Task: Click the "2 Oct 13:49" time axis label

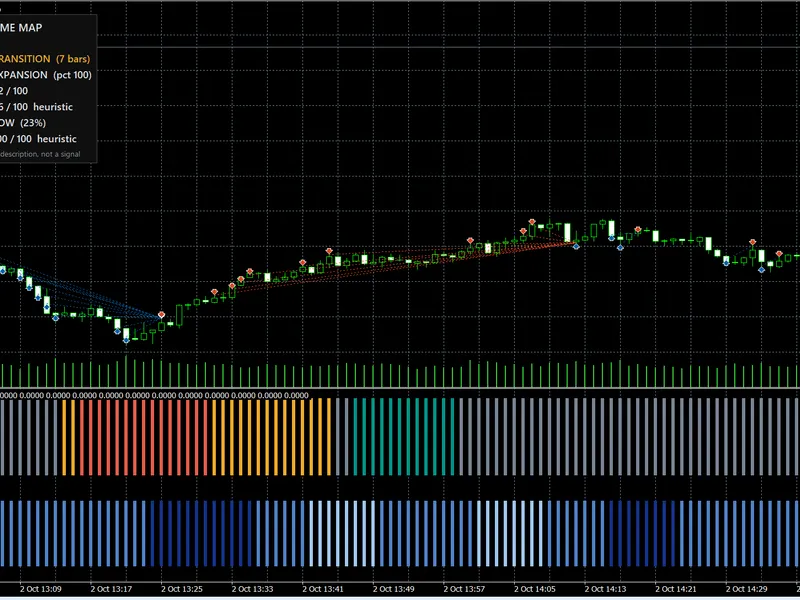Action: pos(393,589)
